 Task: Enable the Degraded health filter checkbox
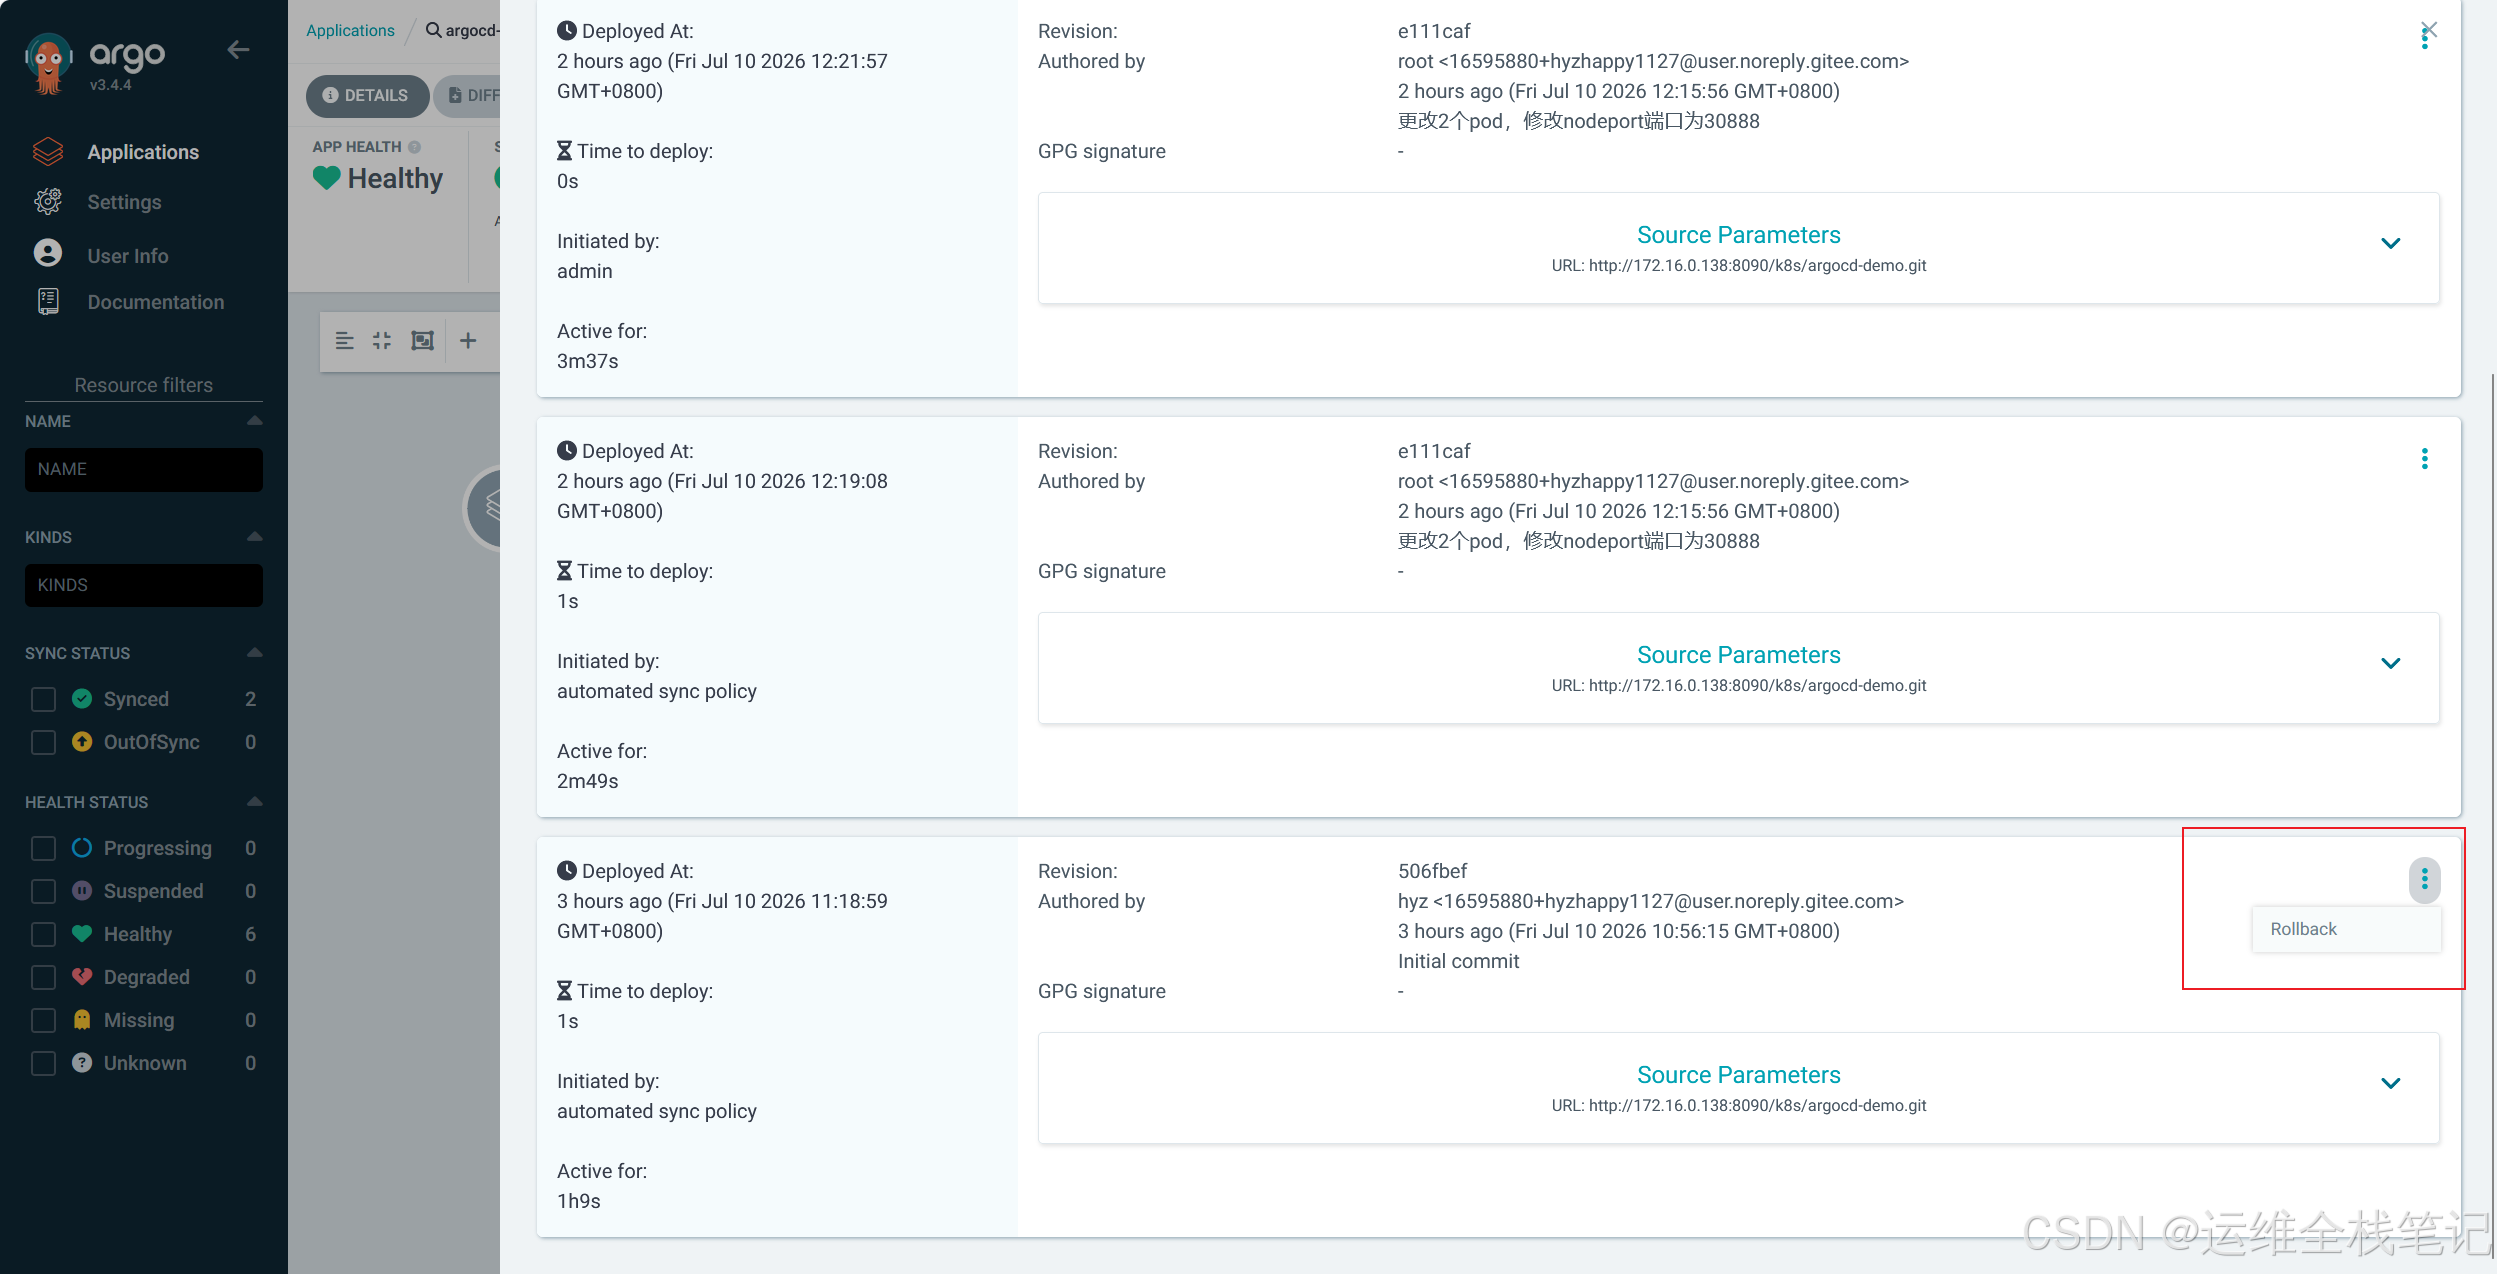43,977
